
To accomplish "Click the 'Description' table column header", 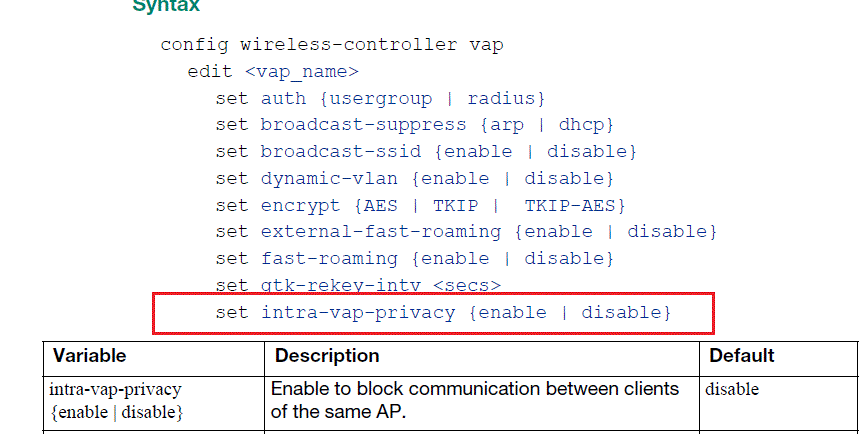I will (x=327, y=356).
